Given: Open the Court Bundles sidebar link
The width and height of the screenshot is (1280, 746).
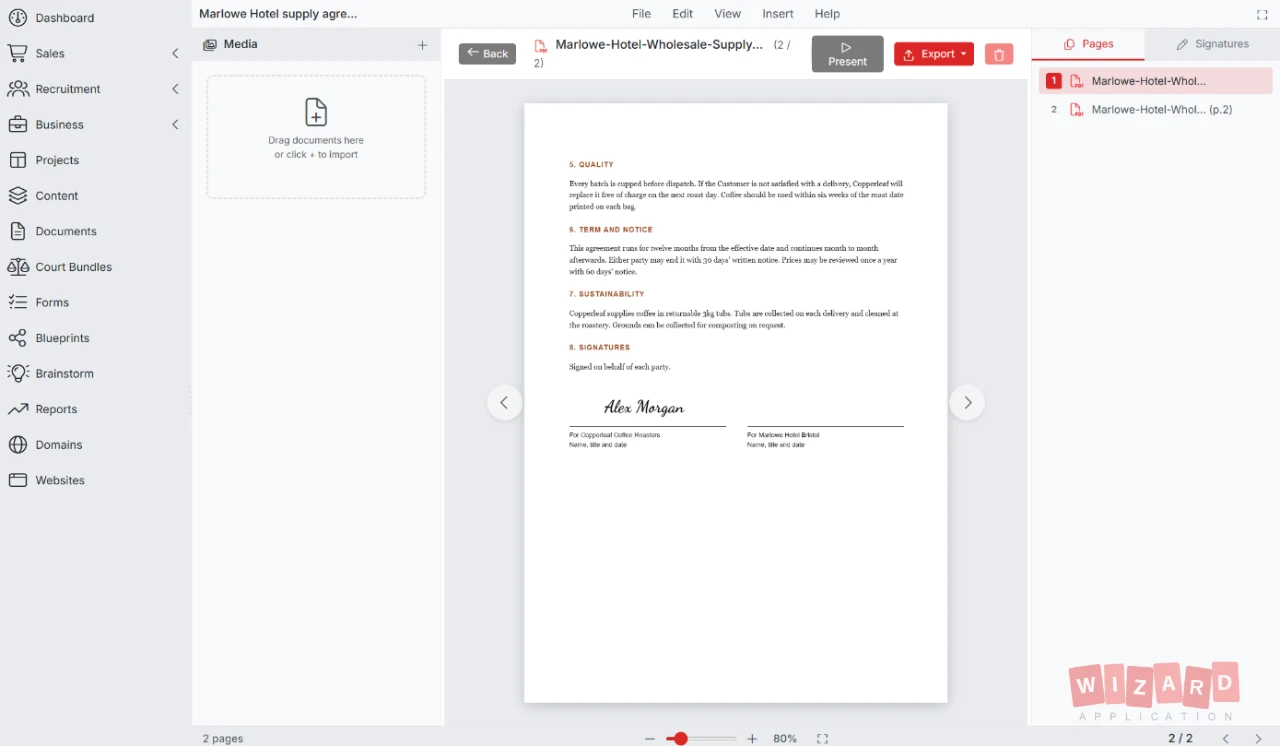Looking at the screenshot, I should pyautogui.click(x=74, y=267).
